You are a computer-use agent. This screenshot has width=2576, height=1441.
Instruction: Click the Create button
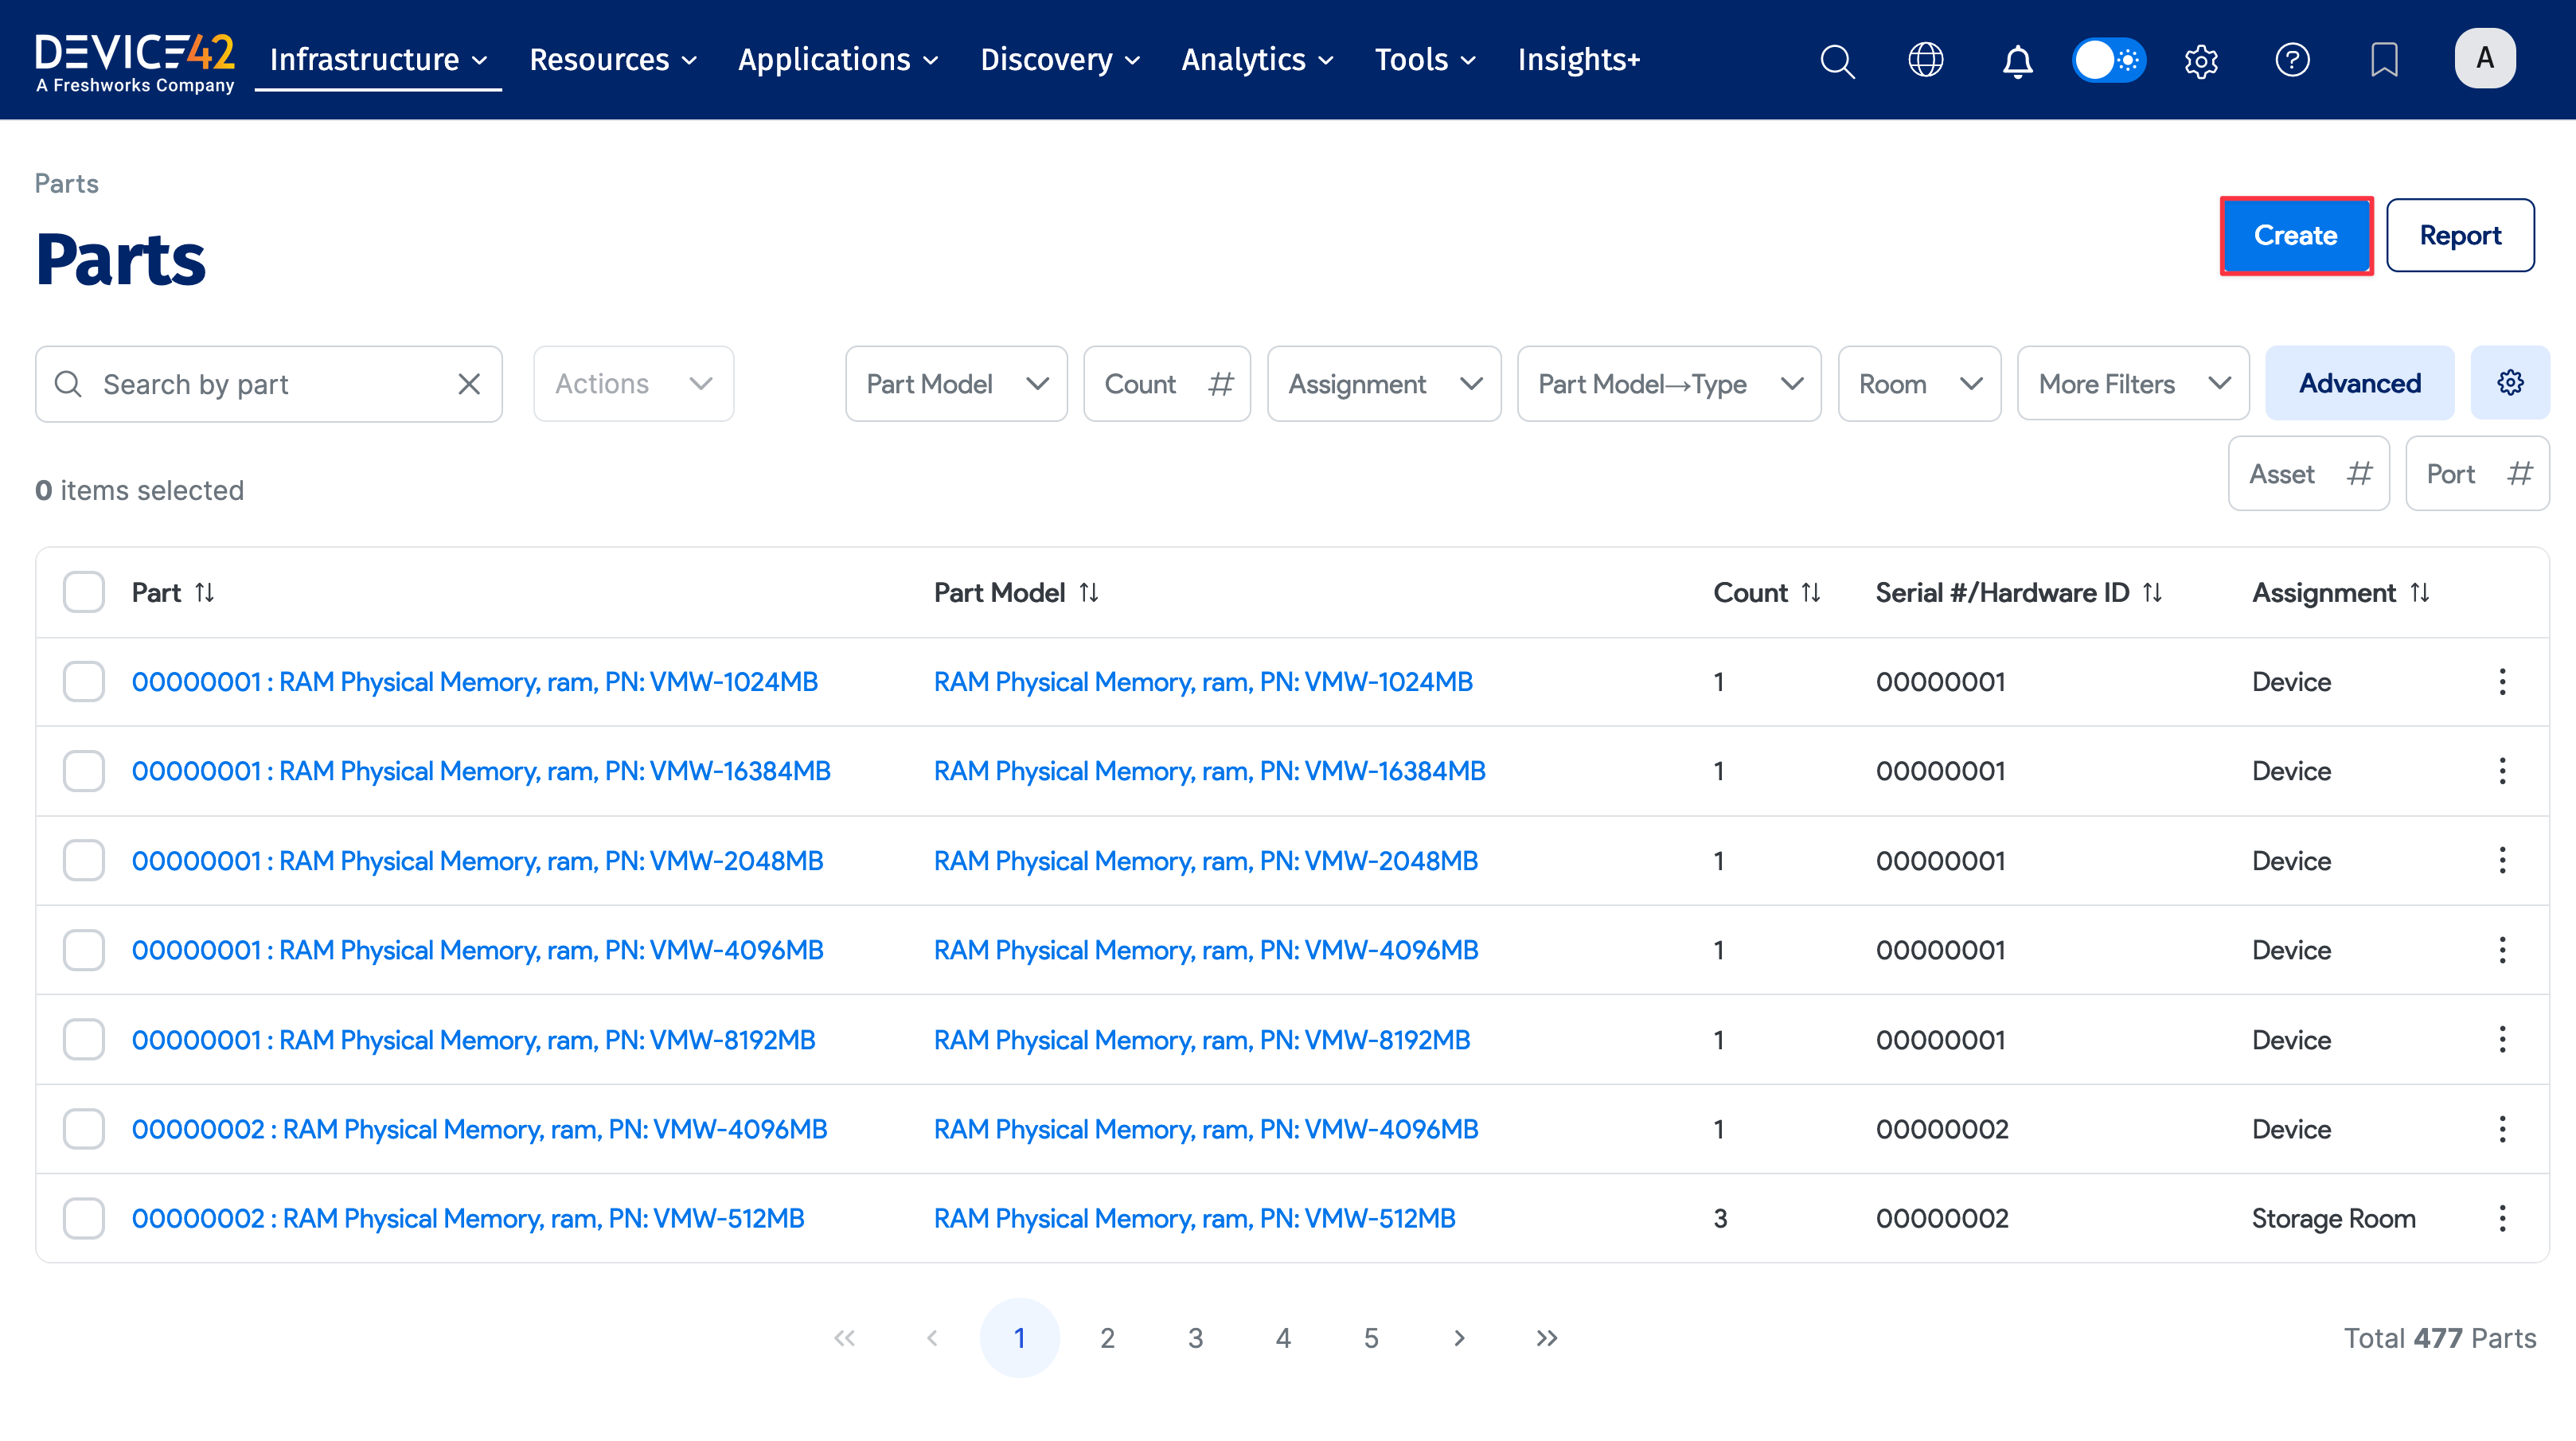pos(2296,235)
